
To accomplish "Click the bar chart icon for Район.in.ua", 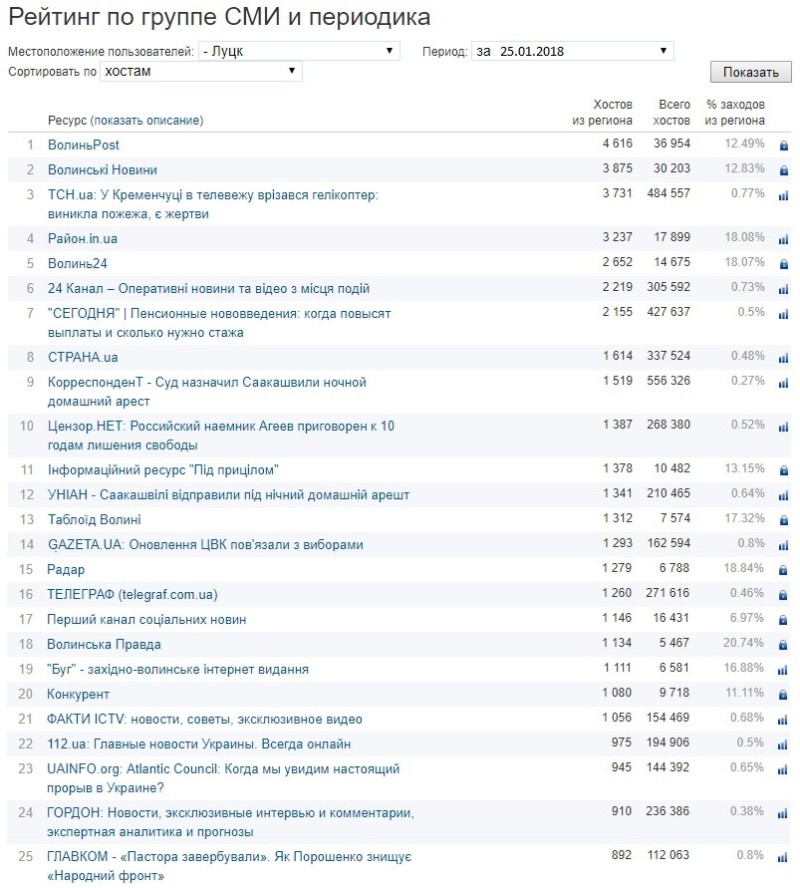I will coord(784,239).
